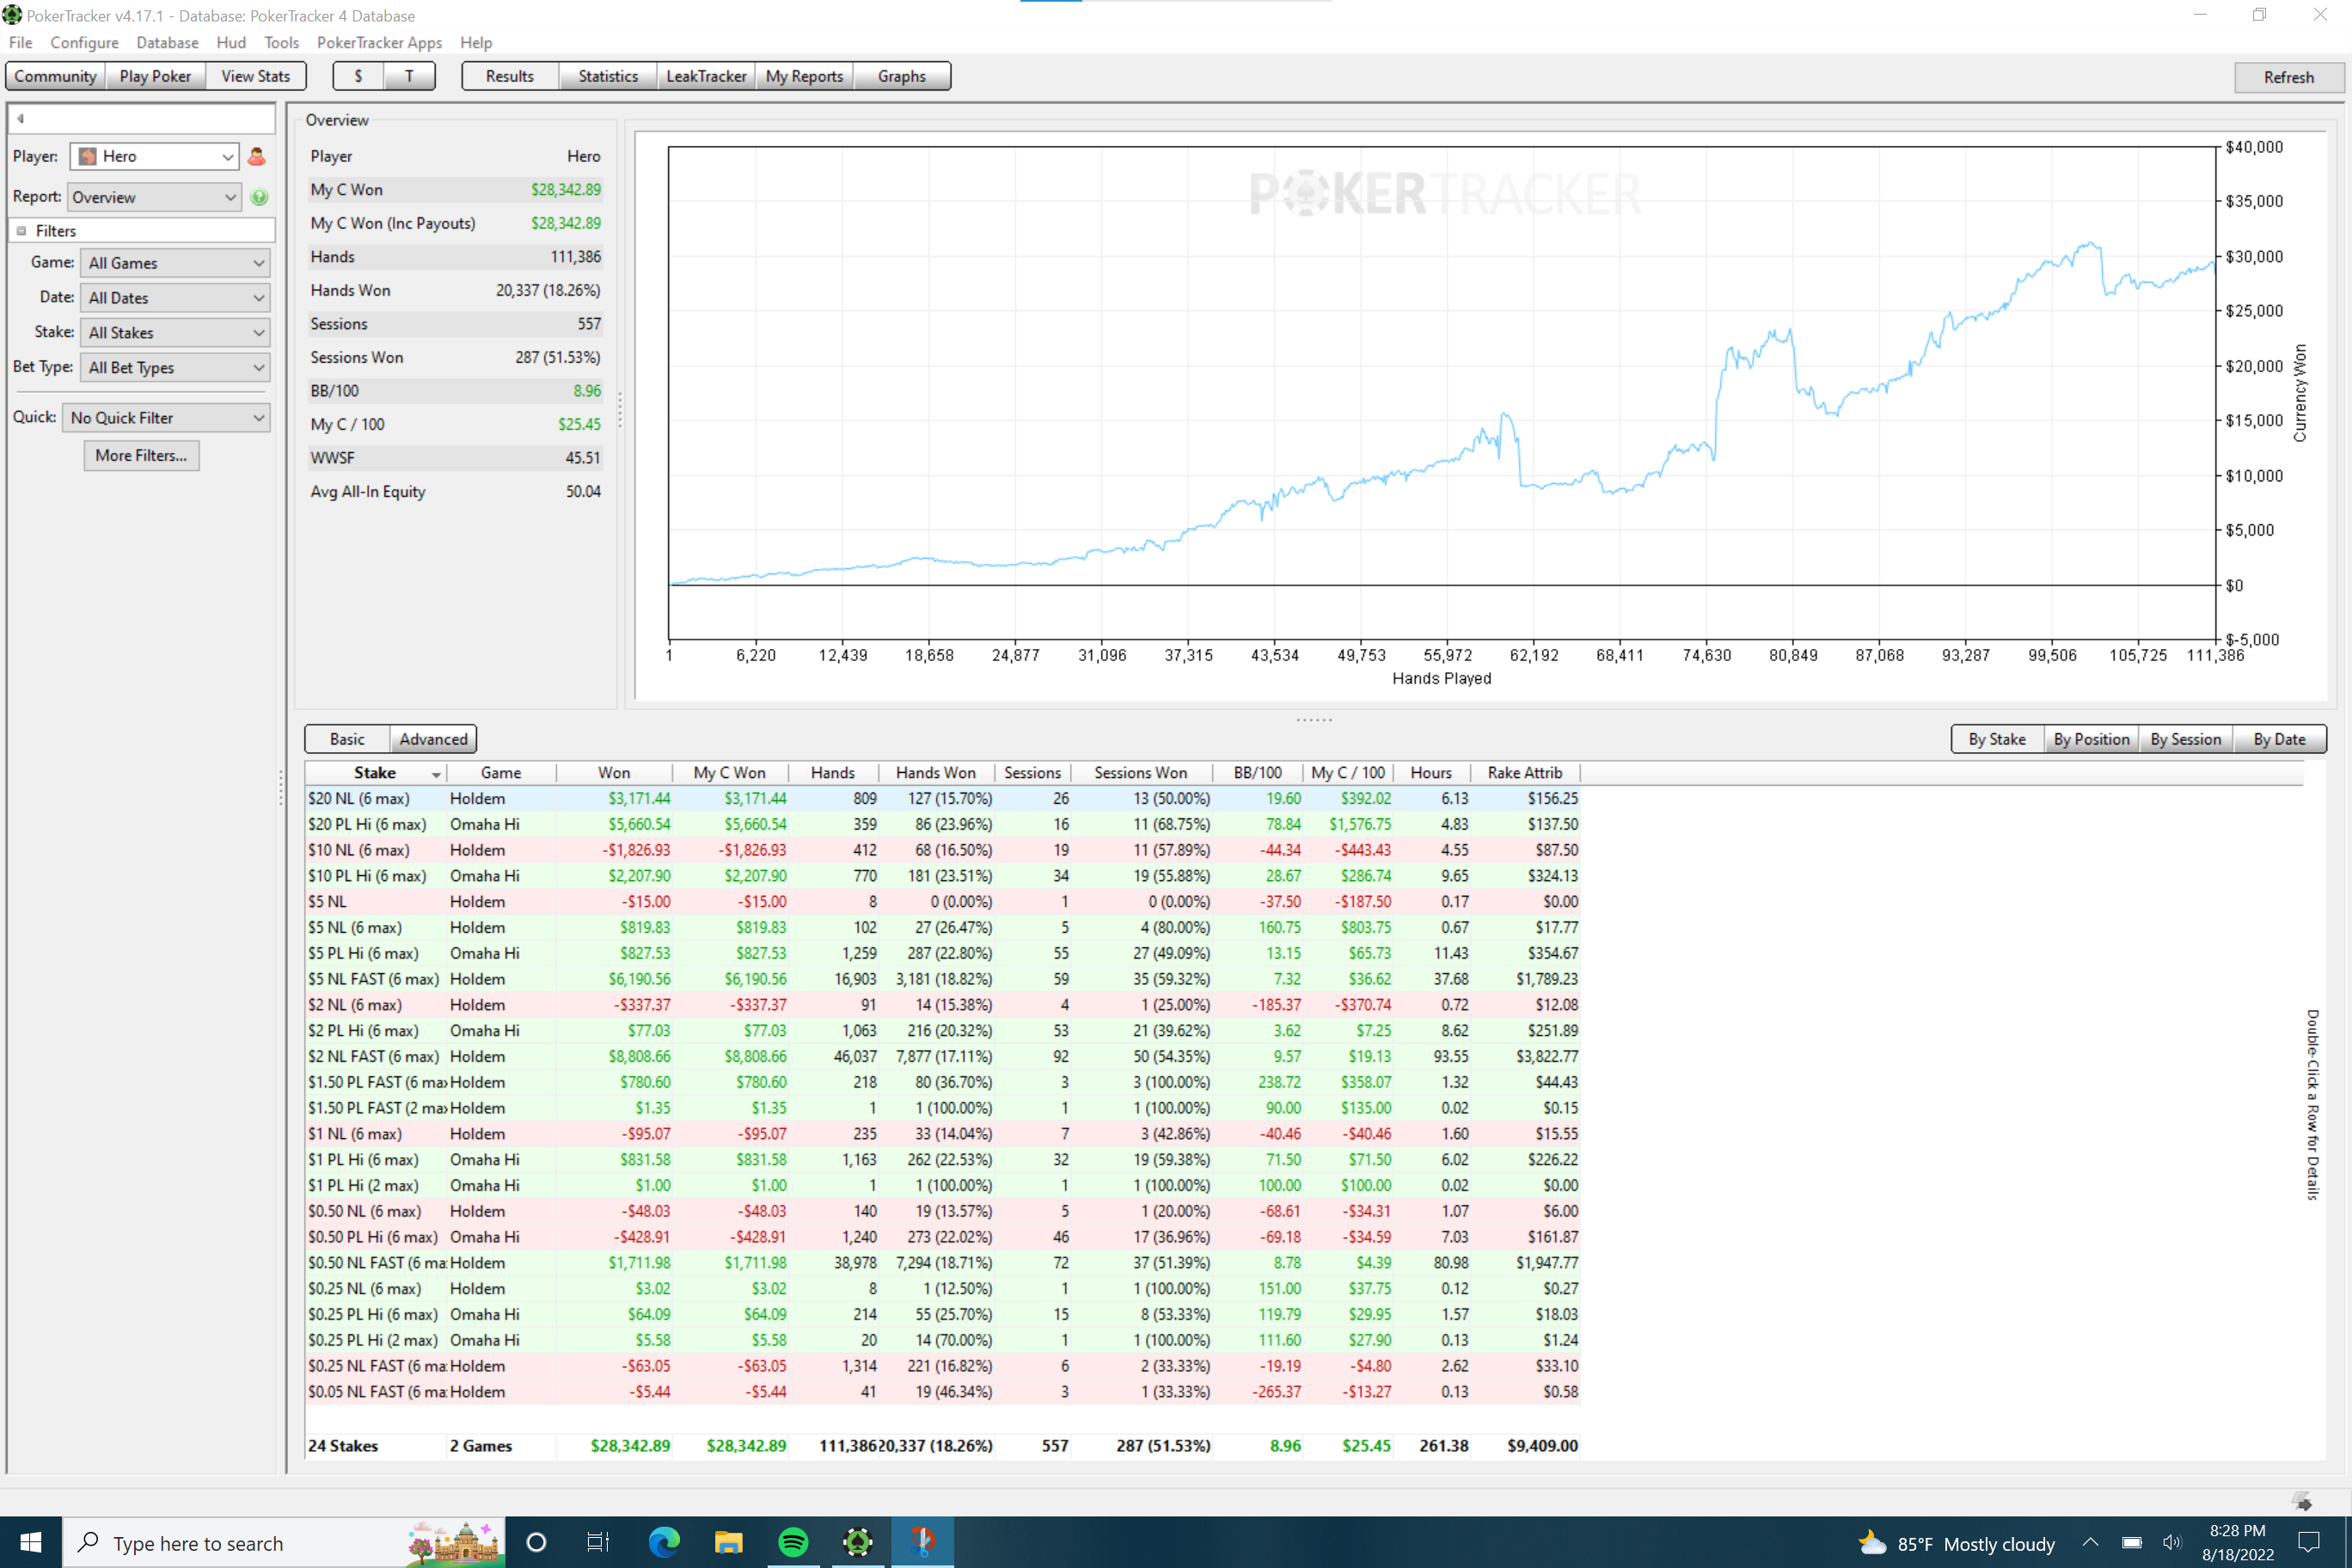Select the tournament T toggle
Viewport: 2352px width, 1568px height.
pos(409,76)
